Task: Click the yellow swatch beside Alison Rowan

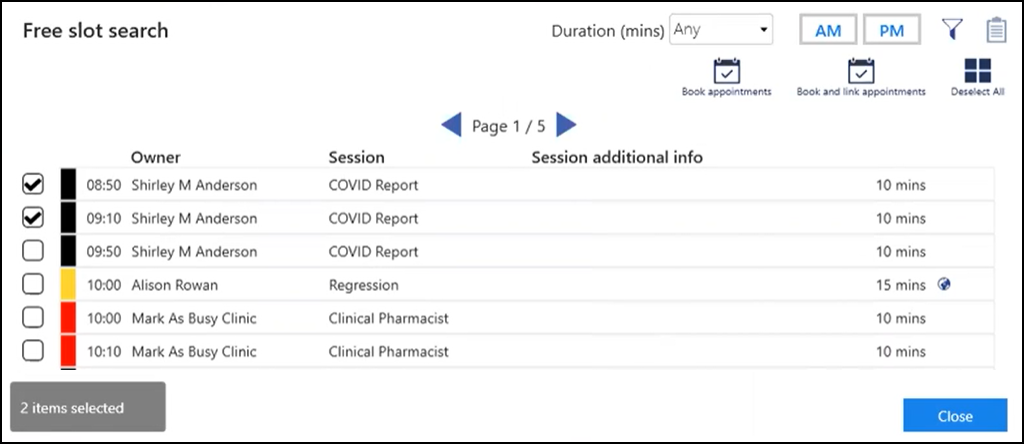Action: pyautogui.click(x=68, y=284)
